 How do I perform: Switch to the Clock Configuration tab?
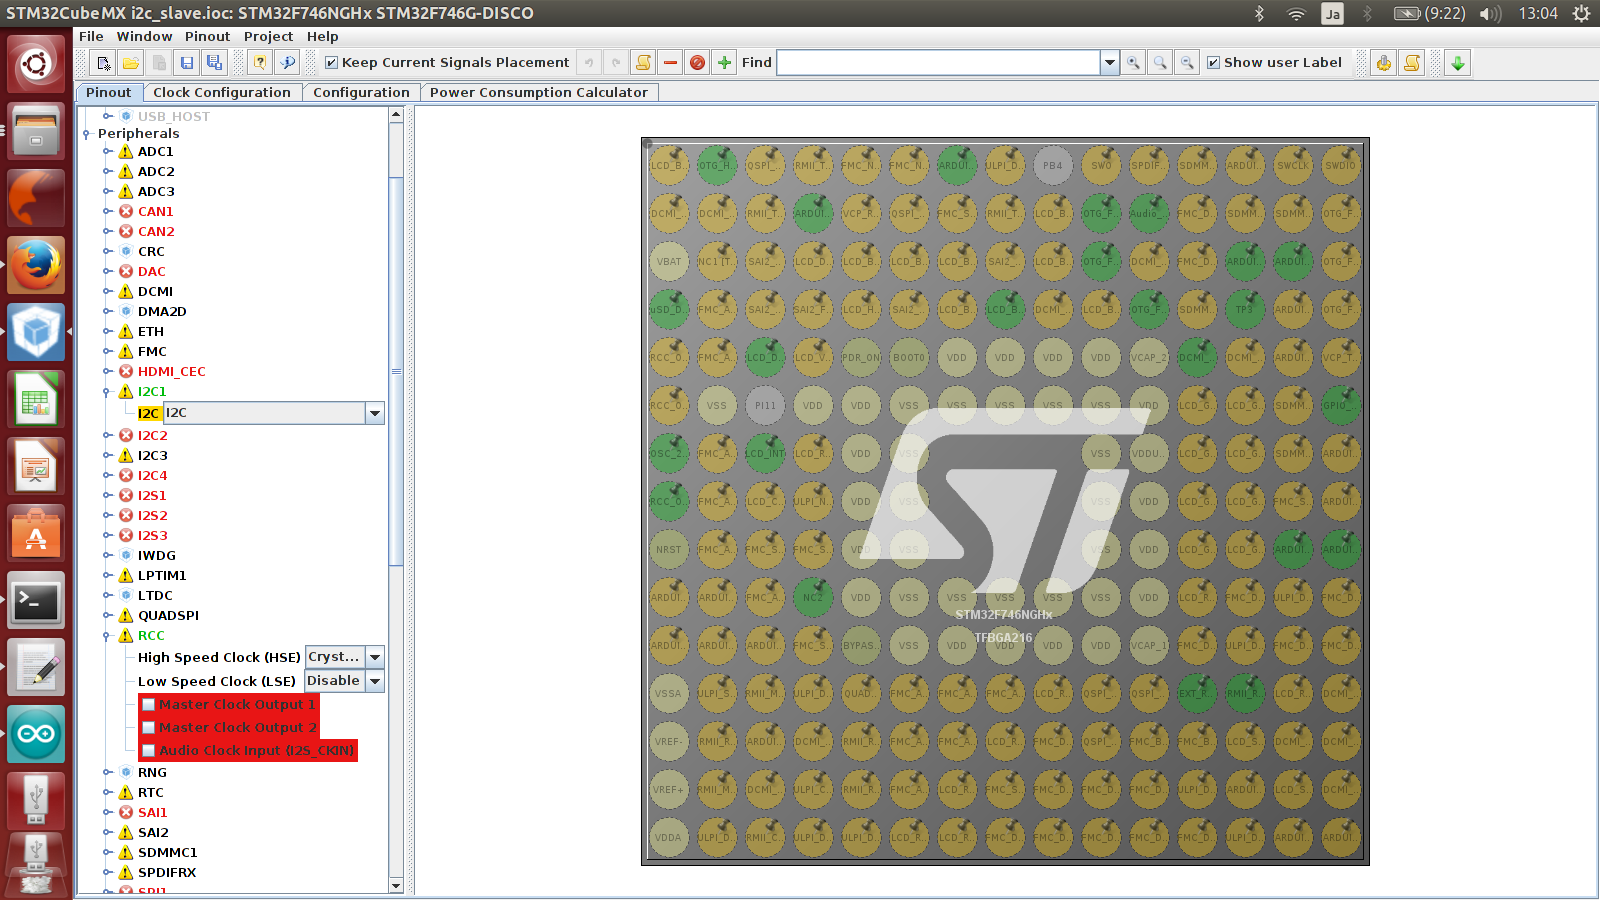click(x=221, y=92)
